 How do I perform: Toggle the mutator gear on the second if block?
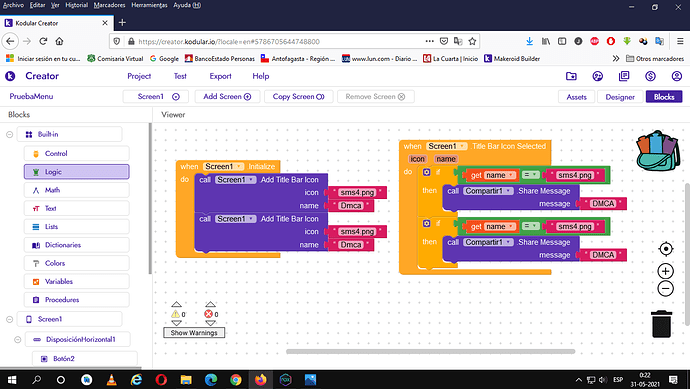pos(426,224)
